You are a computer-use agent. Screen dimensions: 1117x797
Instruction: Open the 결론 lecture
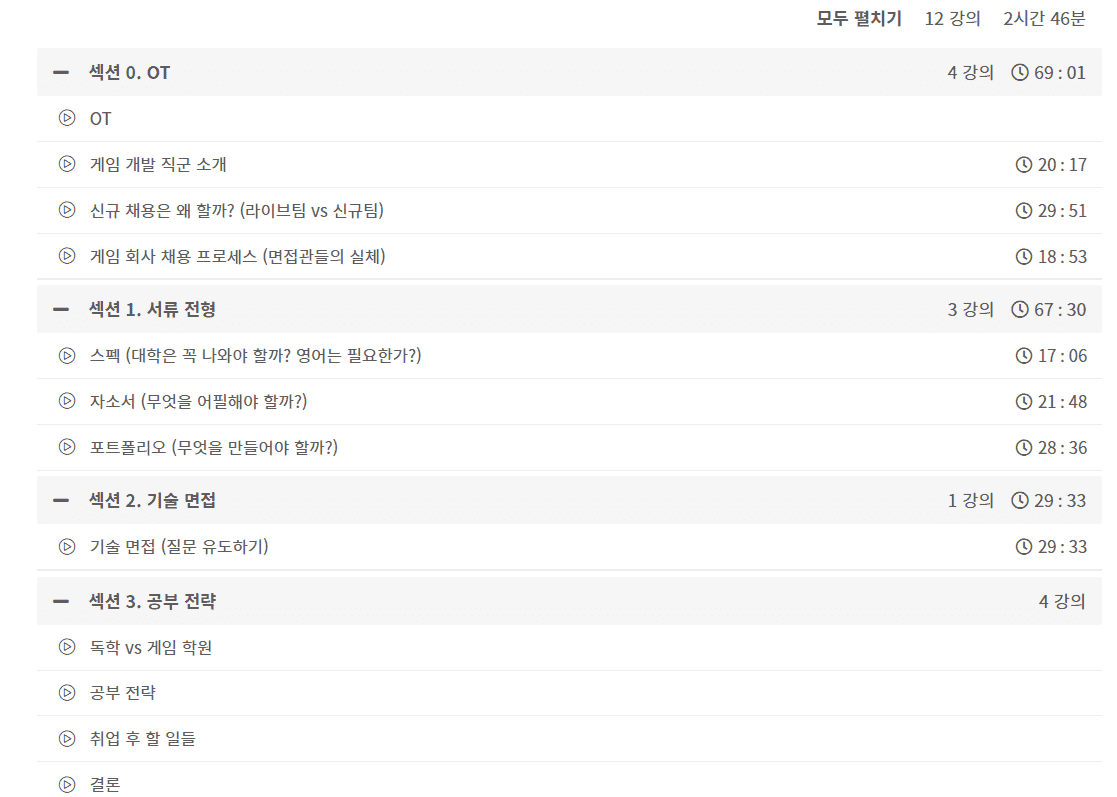coord(105,785)
